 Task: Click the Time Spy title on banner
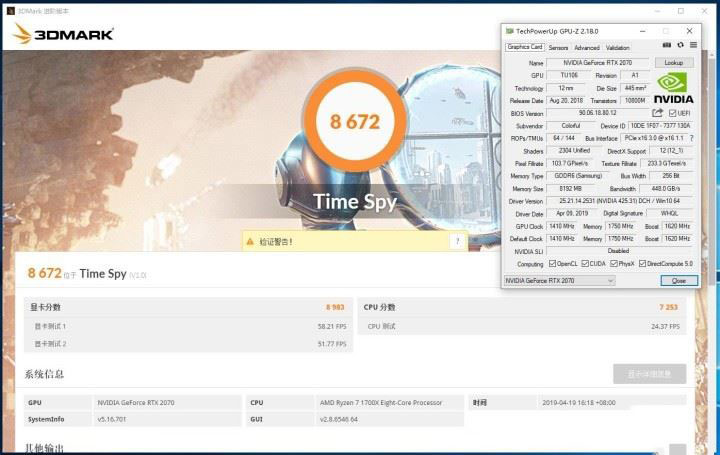click(x=354, y=202)
